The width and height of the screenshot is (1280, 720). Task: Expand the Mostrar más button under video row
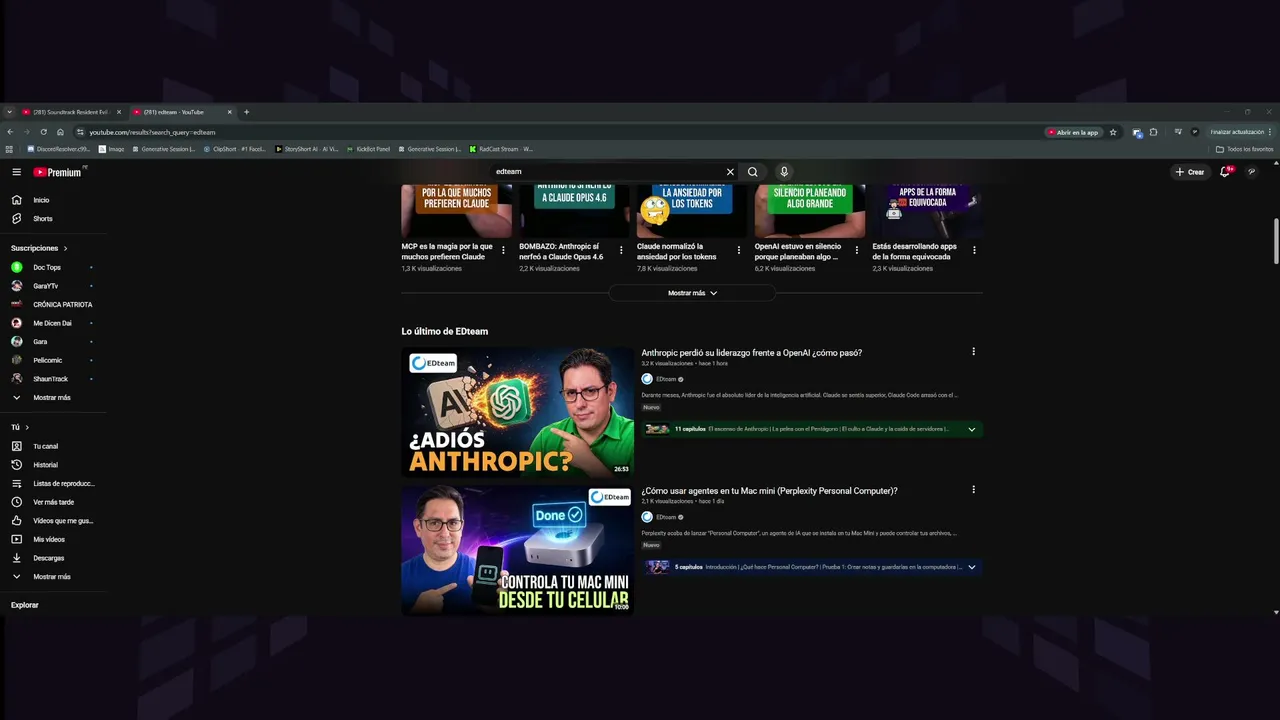click(x=692, y=293)
